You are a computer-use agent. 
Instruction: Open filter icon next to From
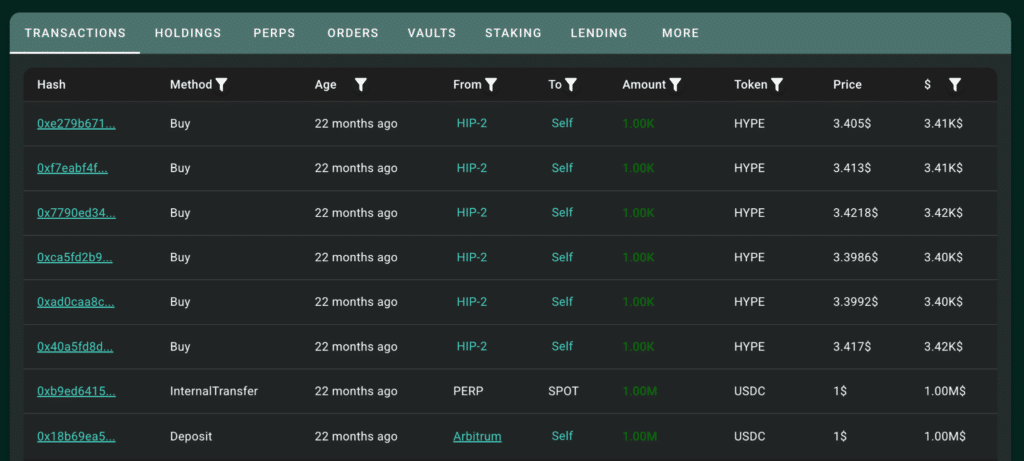click(x=491, y=85)
